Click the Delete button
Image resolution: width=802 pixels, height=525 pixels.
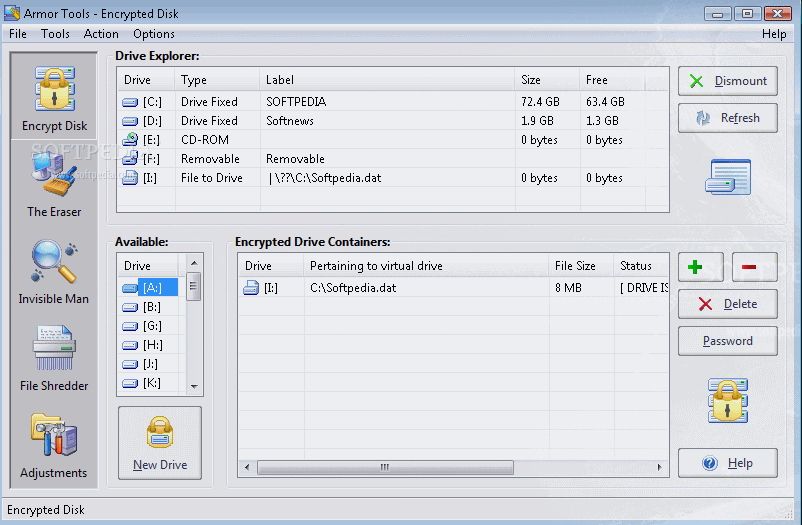pyautogui.click(x=728, y=304)
